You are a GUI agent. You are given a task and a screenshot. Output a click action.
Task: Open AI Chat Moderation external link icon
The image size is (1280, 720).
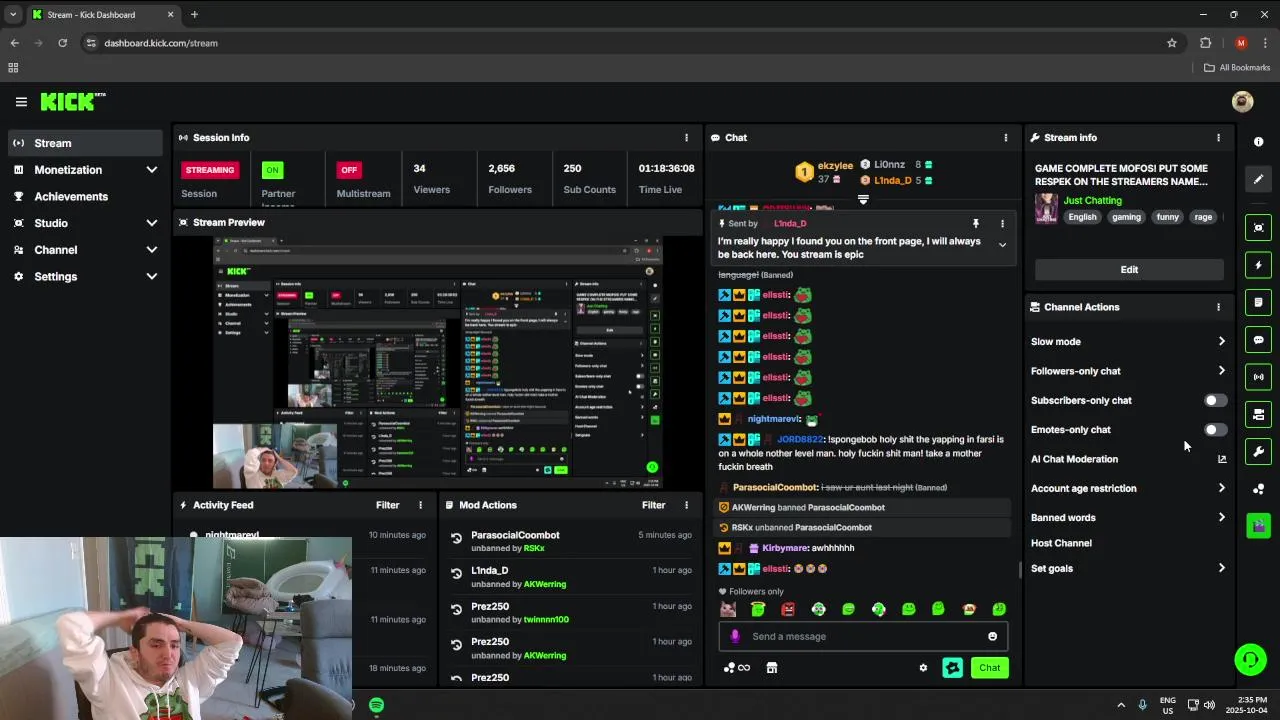(x=1221, y=459)
